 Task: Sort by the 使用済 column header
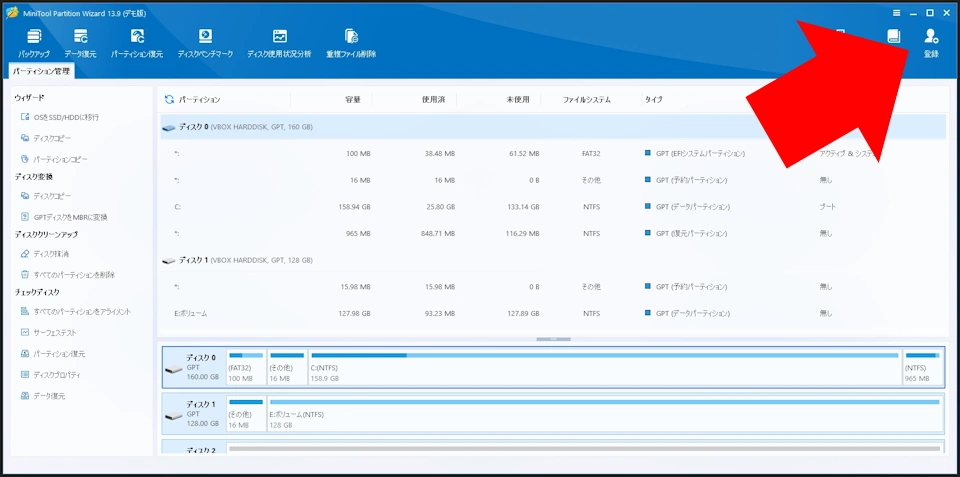433,99
